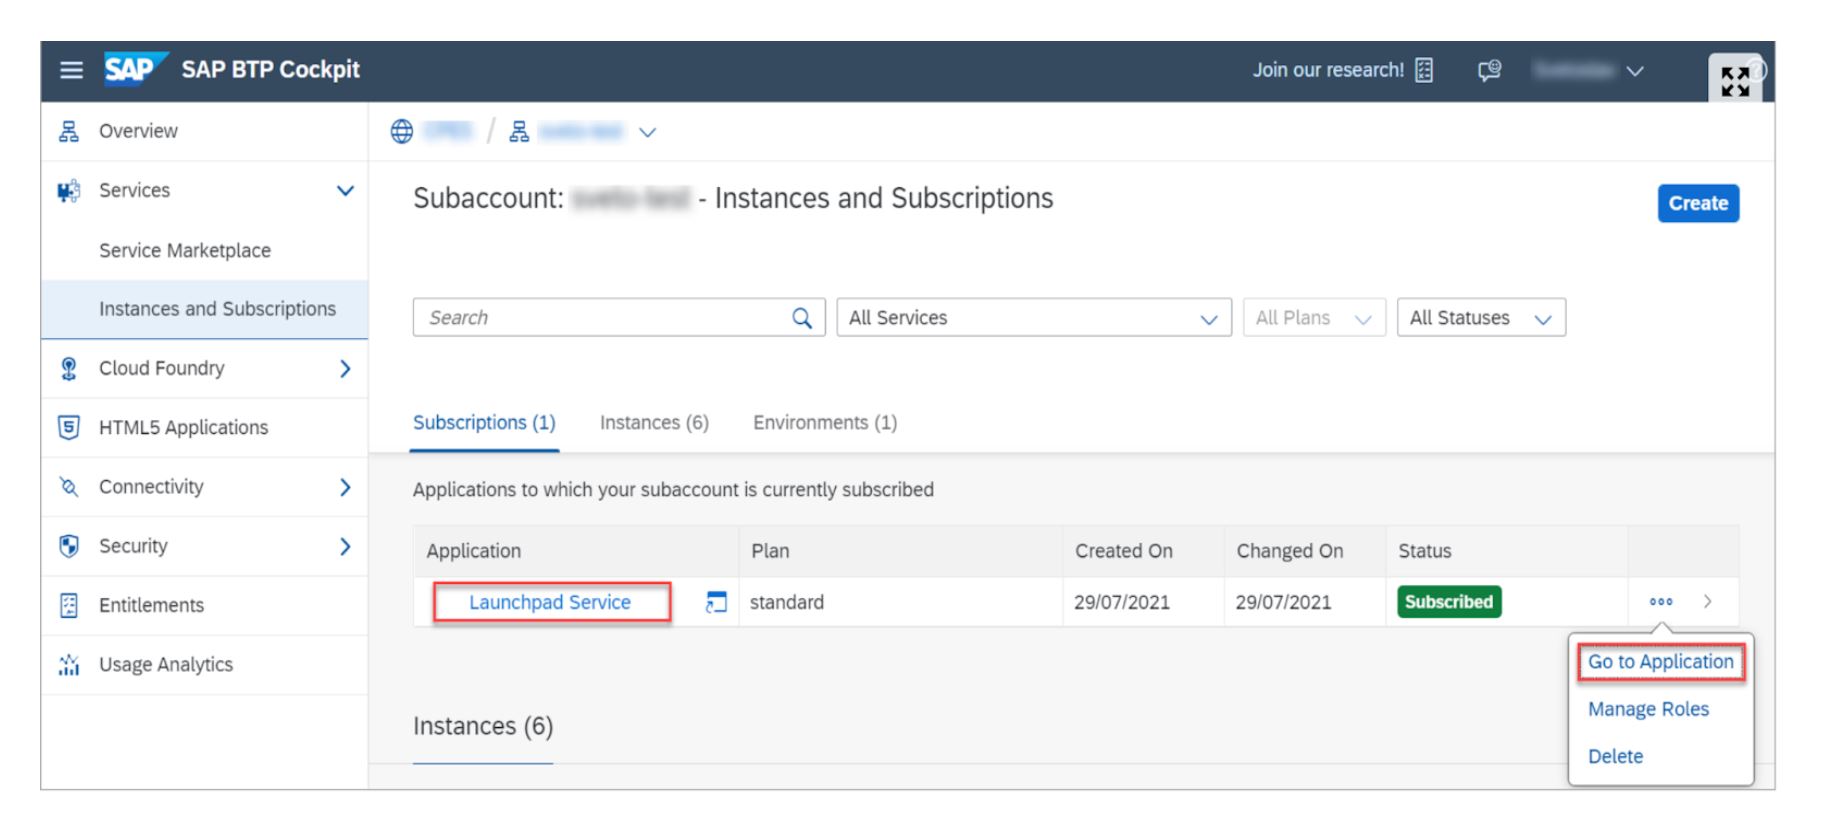
Task: Open the research survey icon
Action: pos(1424,70)
